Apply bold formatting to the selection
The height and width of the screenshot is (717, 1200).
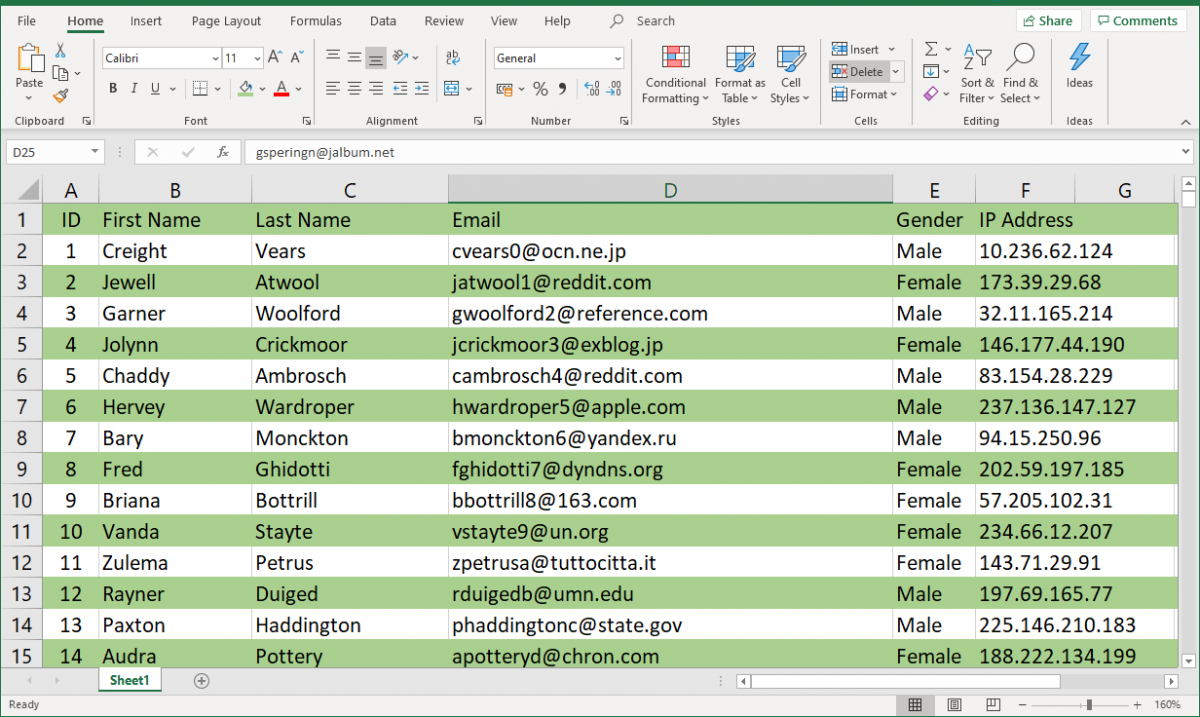coord(112,88)
